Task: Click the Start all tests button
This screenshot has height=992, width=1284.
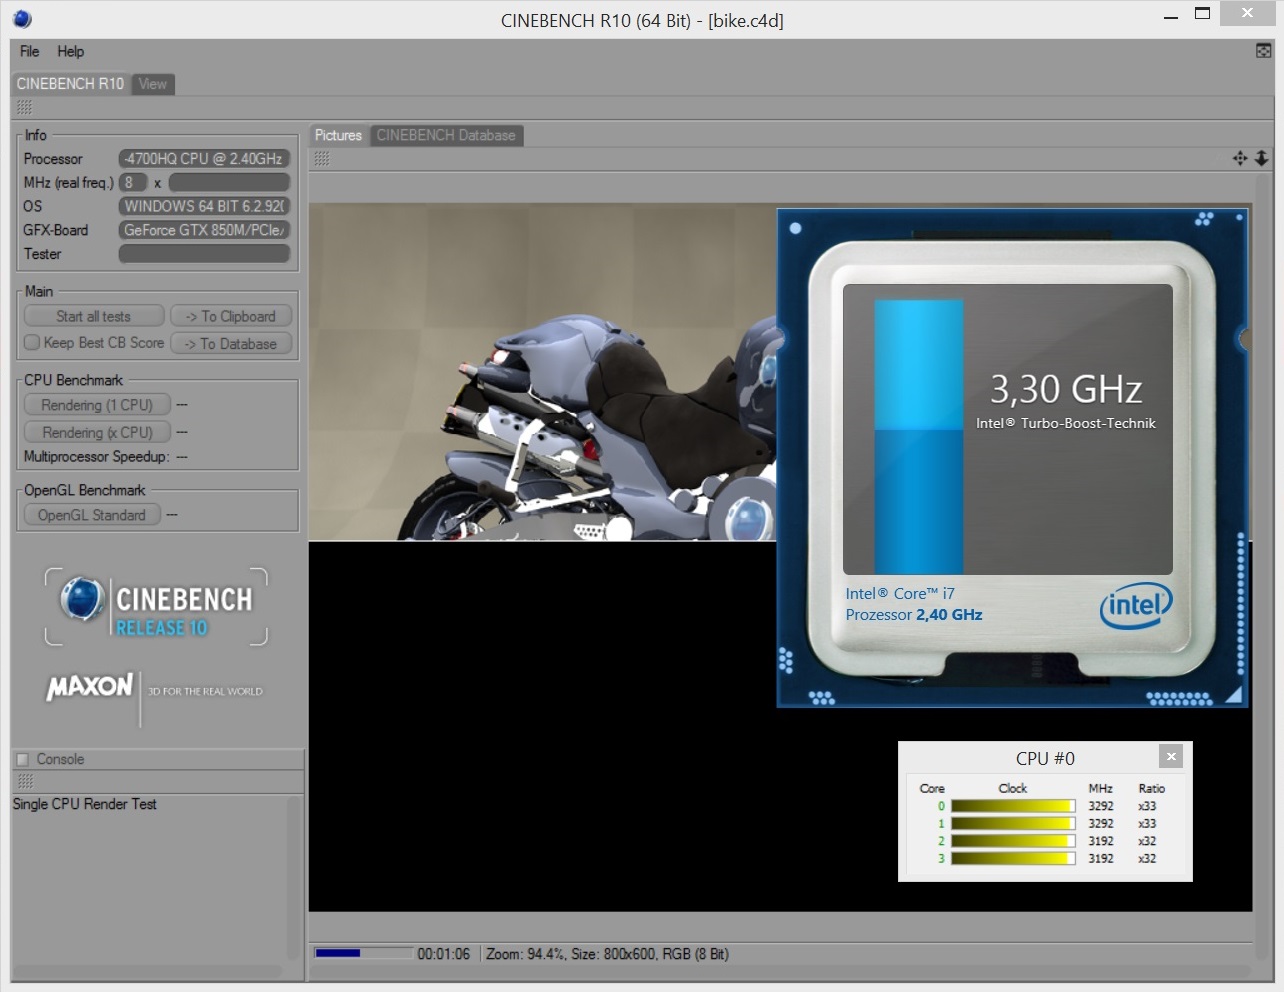Action: [x=93, y=316]
